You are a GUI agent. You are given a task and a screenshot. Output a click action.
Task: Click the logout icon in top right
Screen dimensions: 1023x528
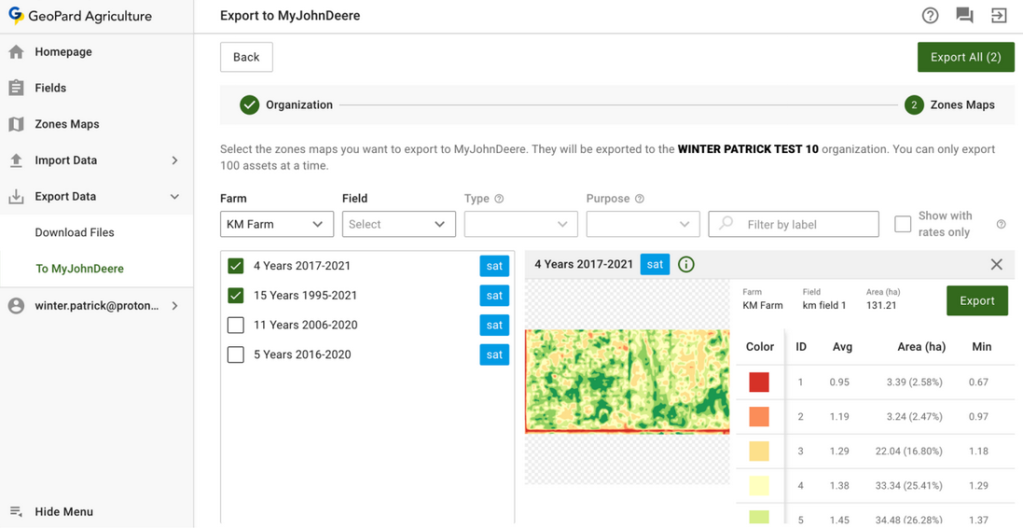point(998,15)
